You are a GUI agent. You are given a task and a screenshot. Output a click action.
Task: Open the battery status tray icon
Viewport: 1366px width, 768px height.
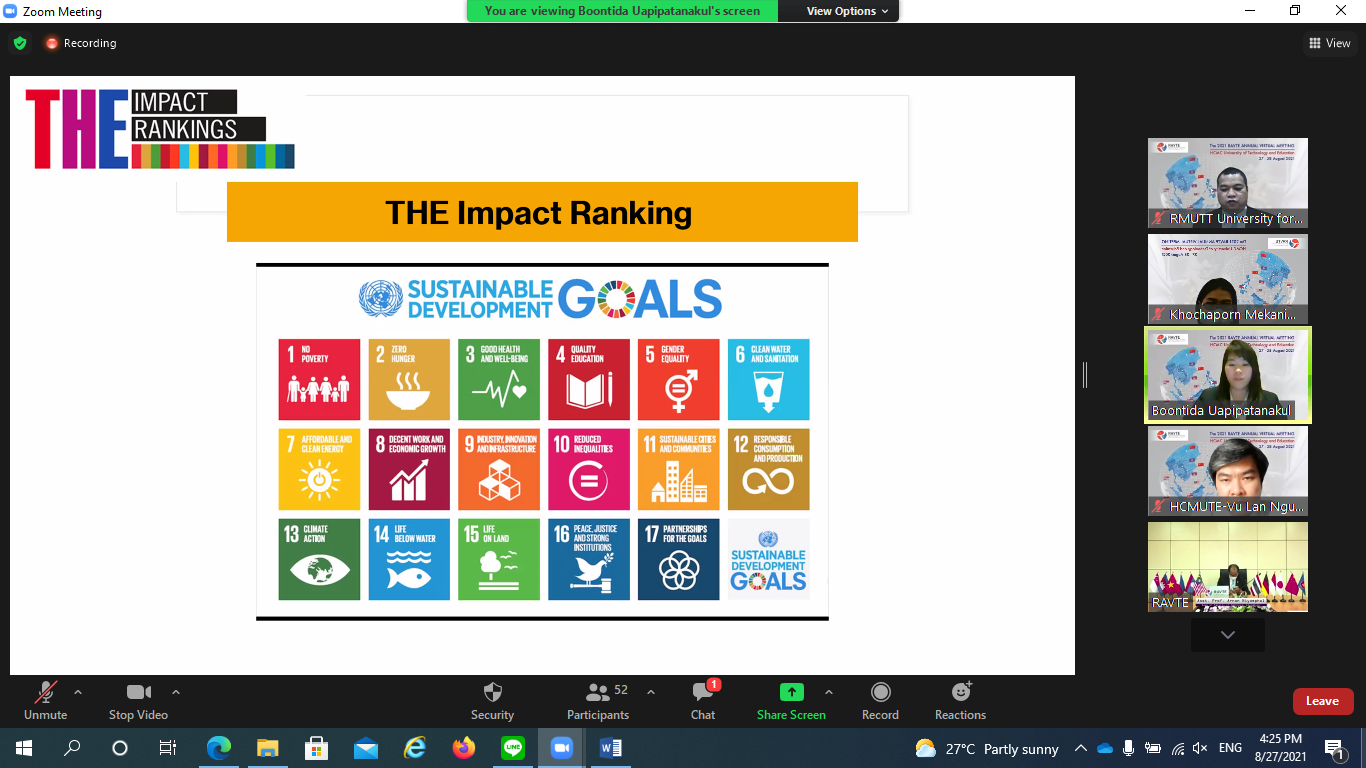click(1153, 748)
